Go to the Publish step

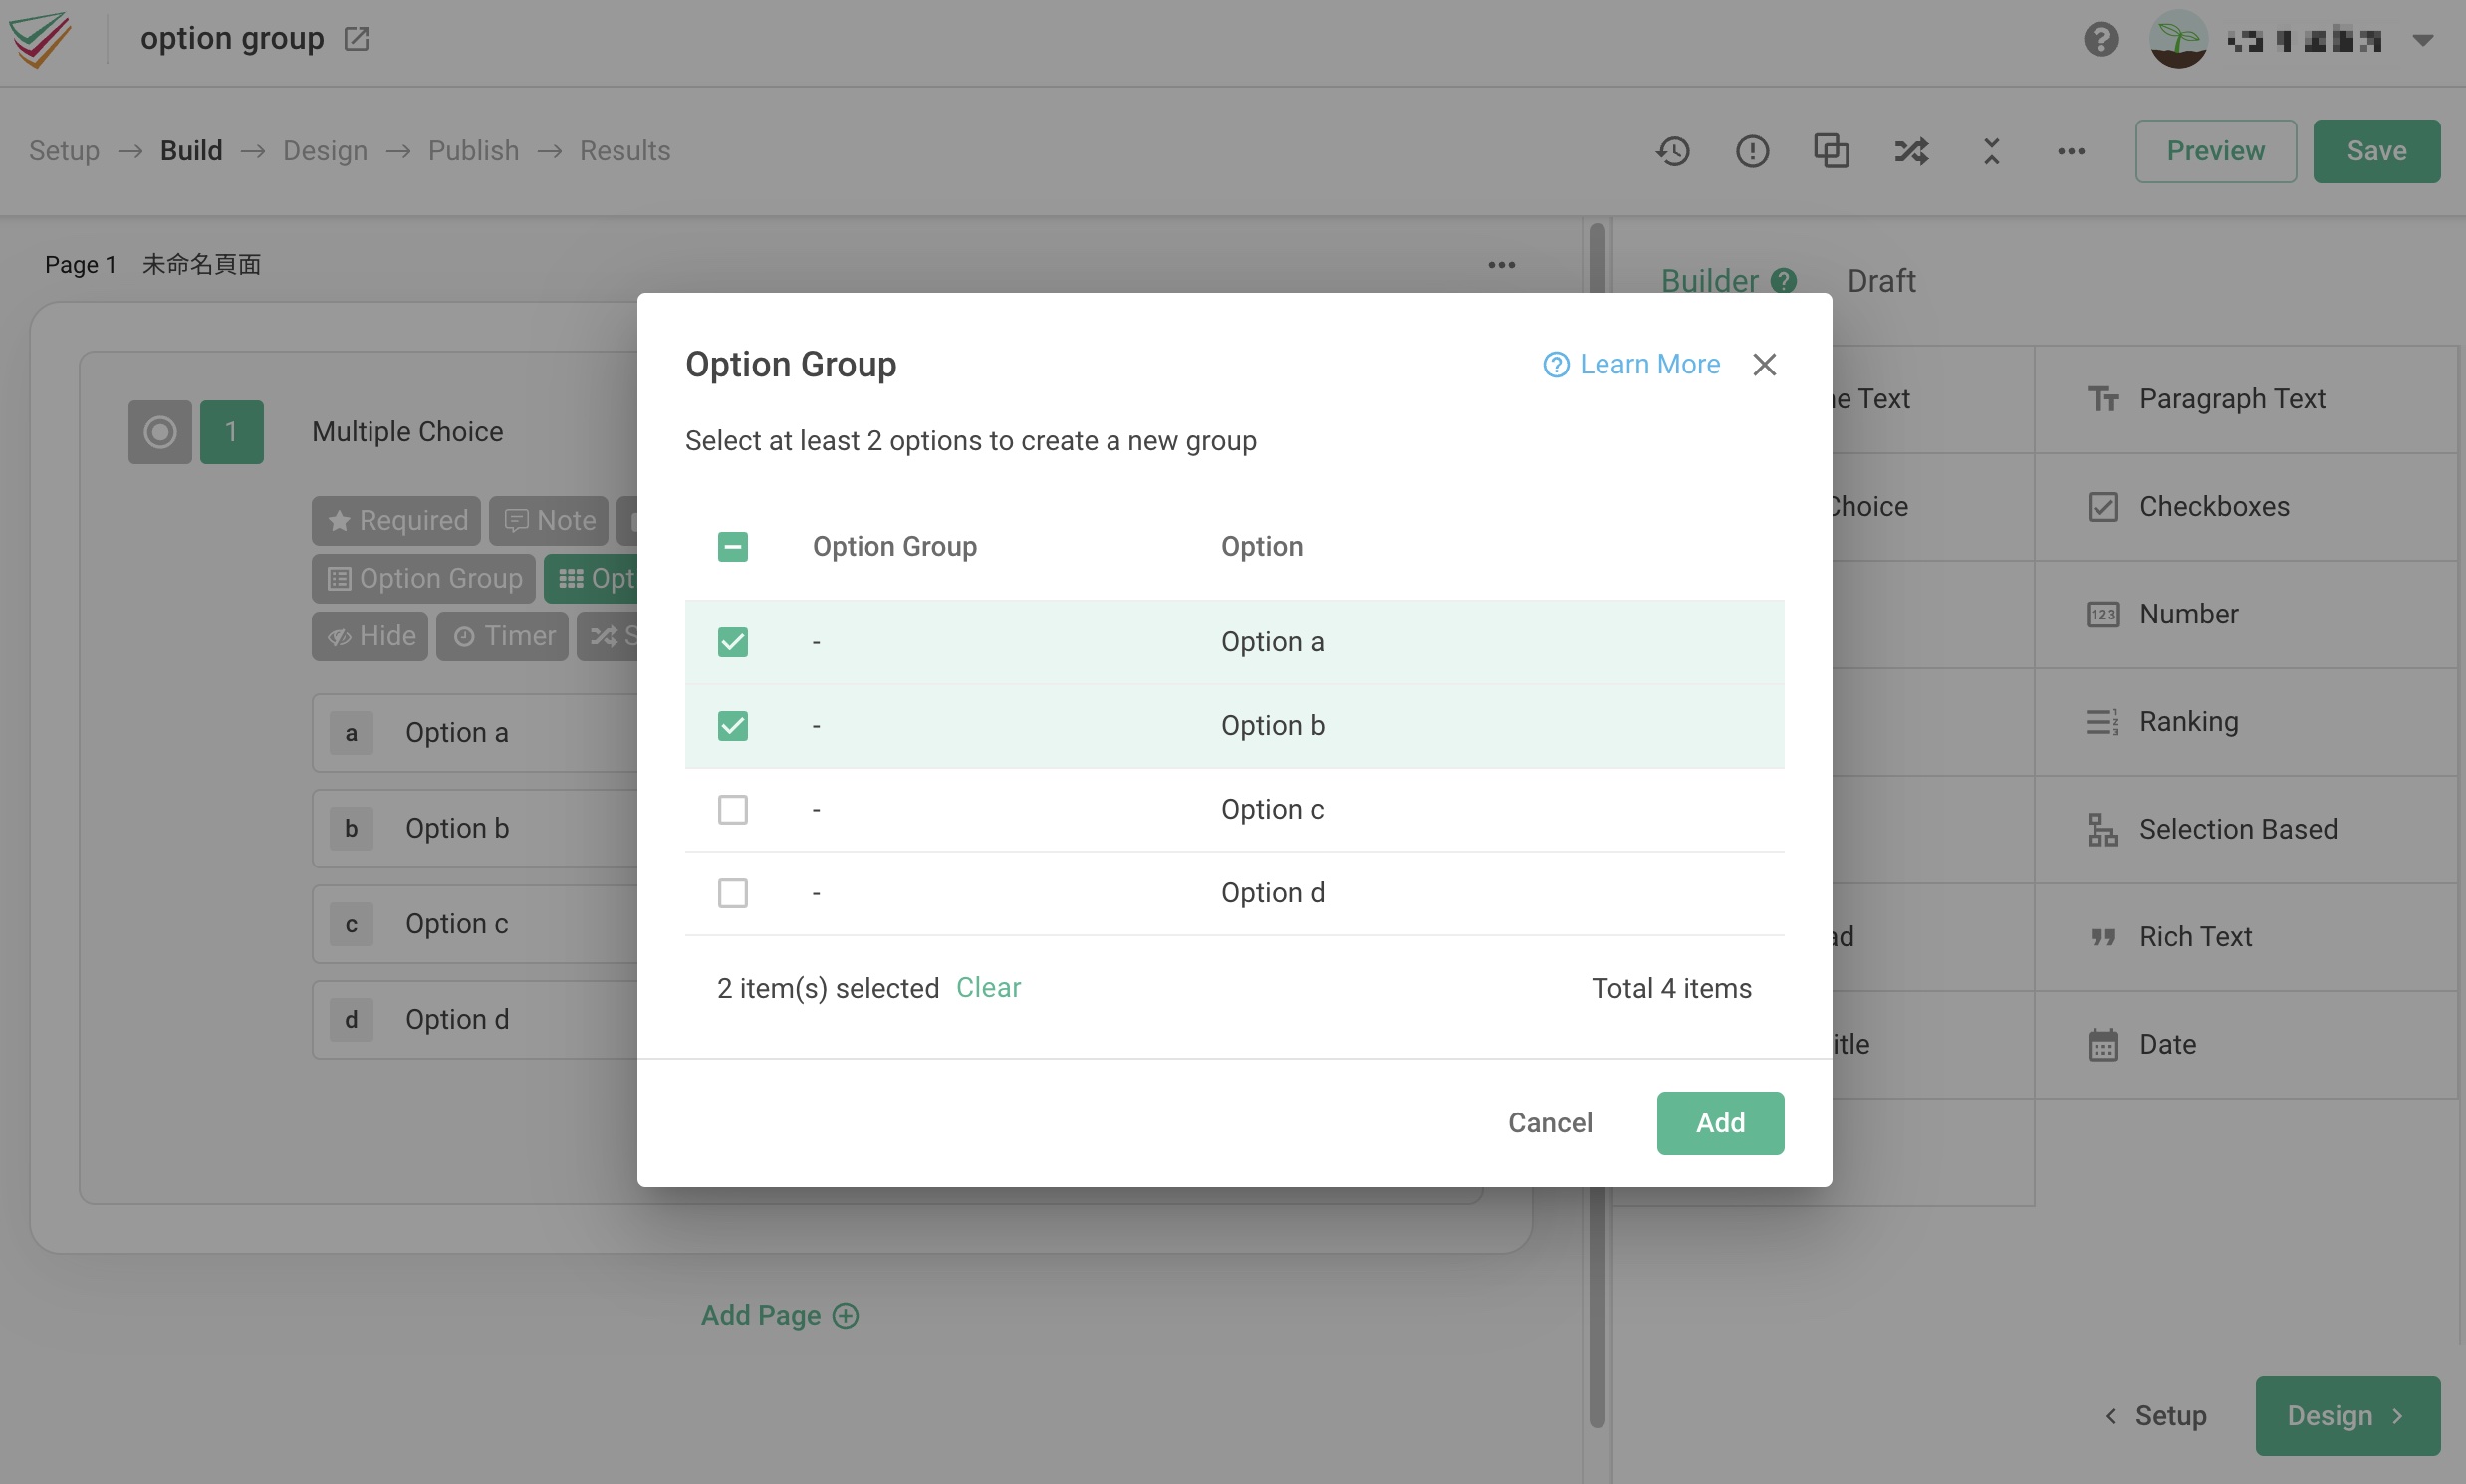(474, 150)
